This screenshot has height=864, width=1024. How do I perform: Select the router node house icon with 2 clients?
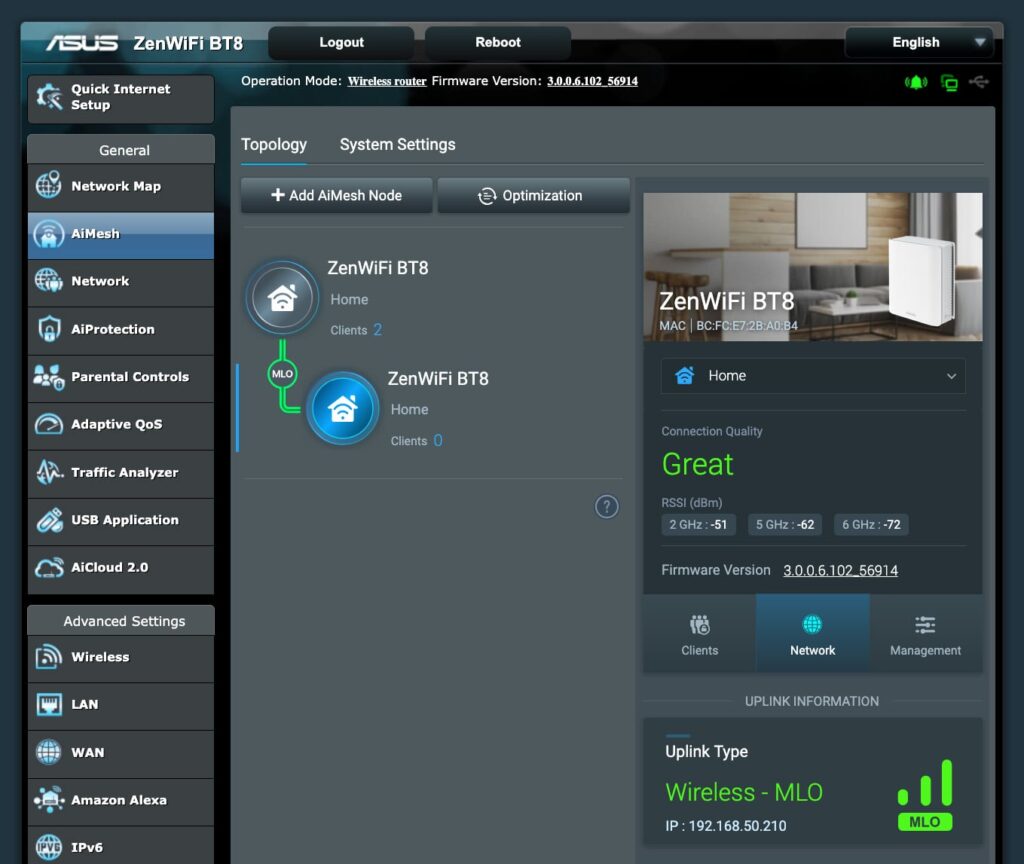282,298
